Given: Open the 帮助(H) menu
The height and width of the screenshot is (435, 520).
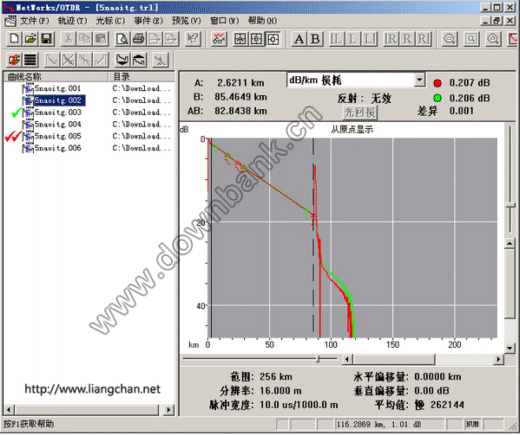Looking at the screenshot, I should (x=262, y=21).
